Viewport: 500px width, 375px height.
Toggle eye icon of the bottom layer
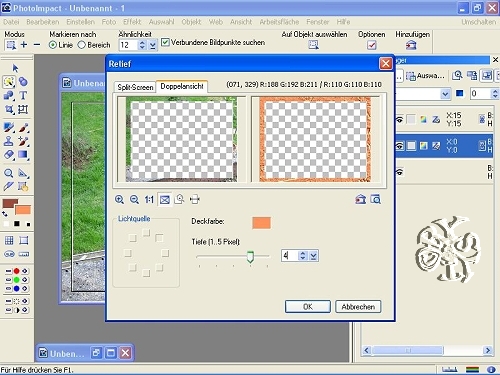click(399, 172)
